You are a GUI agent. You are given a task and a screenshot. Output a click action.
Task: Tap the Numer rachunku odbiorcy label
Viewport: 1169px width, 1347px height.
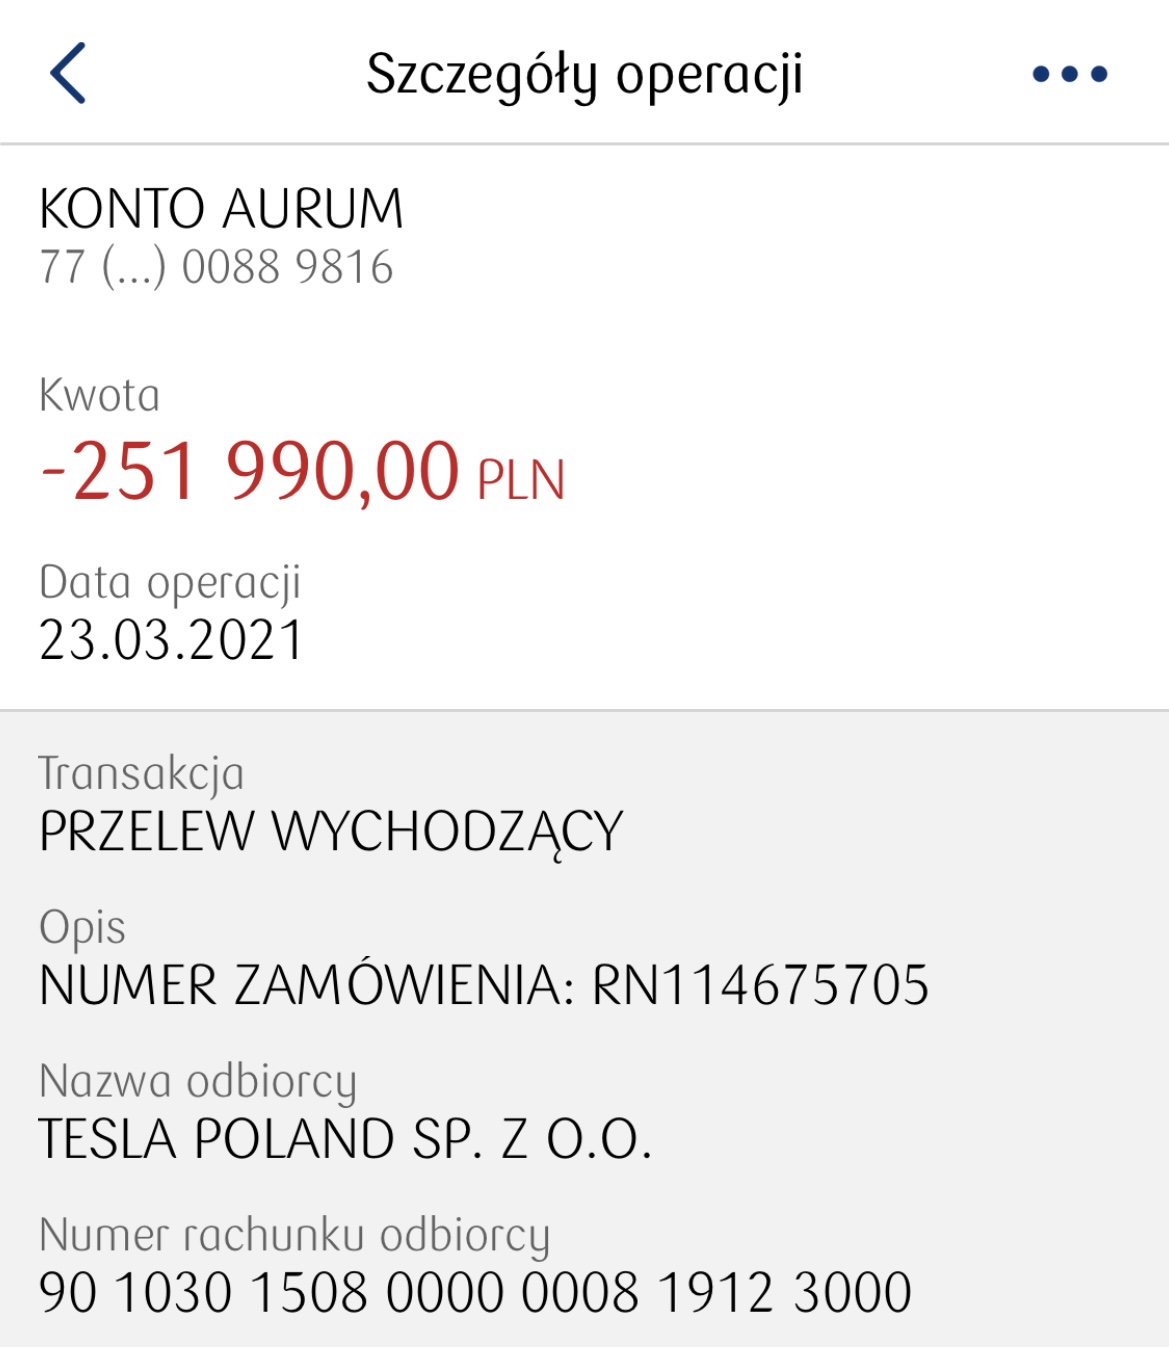[294, 1236]
